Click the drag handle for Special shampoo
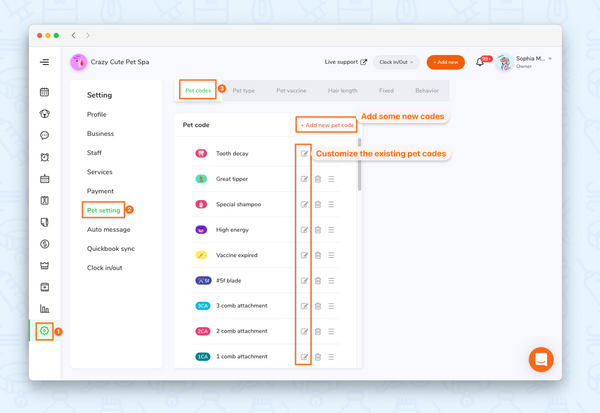The height and width of the screenshot is (413, 600). [x=331, y=204]
